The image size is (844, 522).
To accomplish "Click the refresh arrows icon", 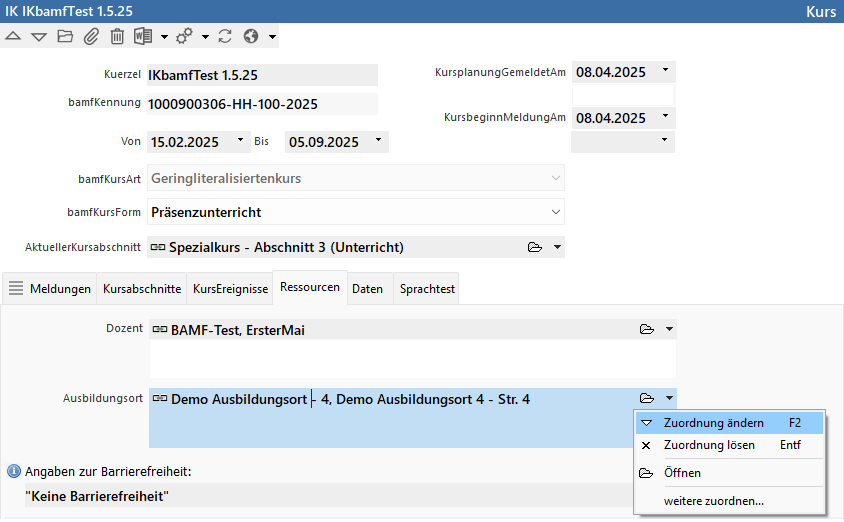I will click(x=225, y=37).
